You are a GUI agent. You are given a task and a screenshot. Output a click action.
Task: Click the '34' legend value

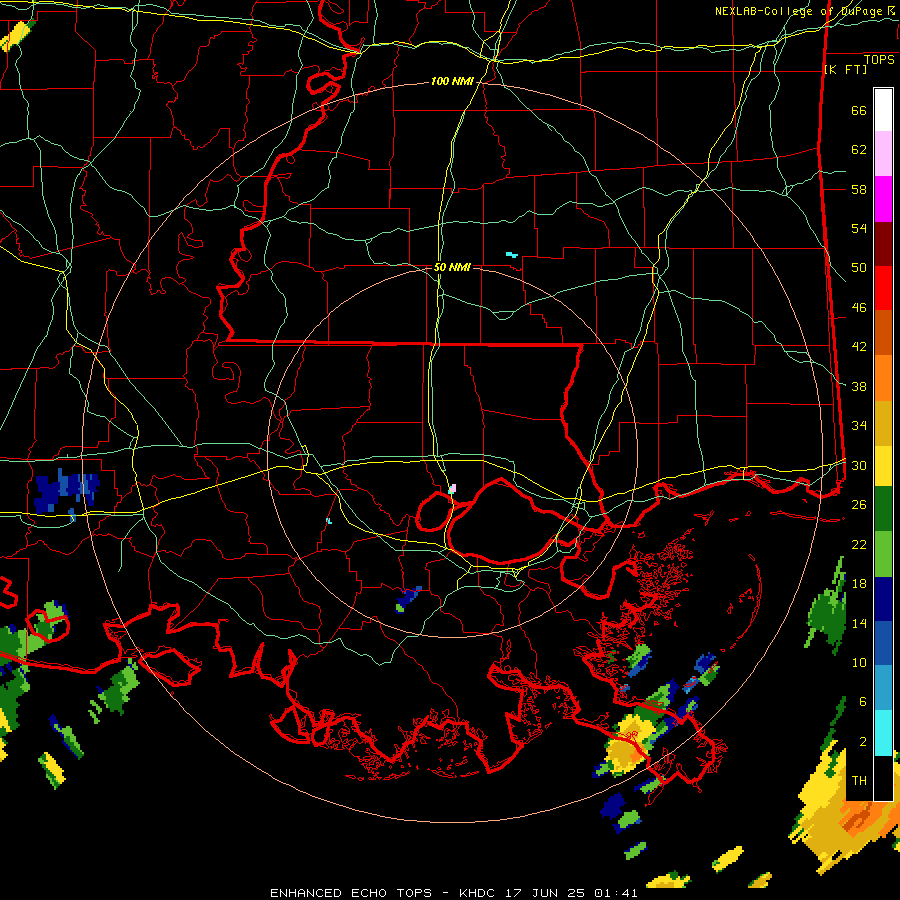point(859,426)
